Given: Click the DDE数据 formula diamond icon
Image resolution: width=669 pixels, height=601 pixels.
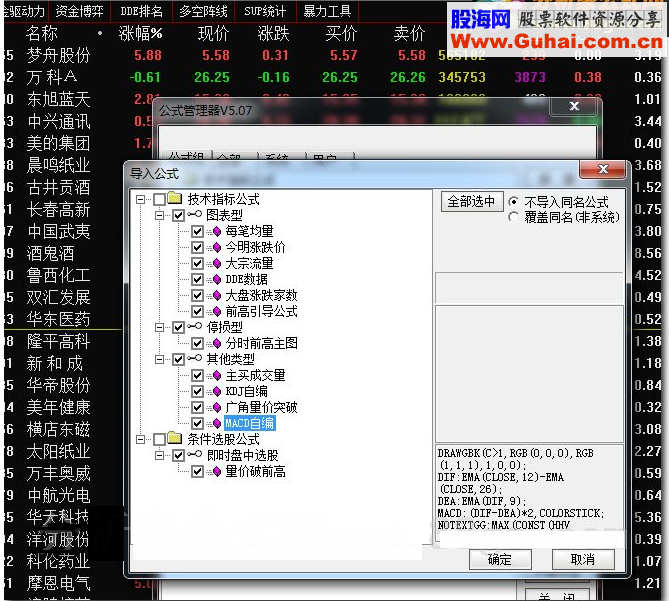Looking at the screenshot, I should click(217, 279).
